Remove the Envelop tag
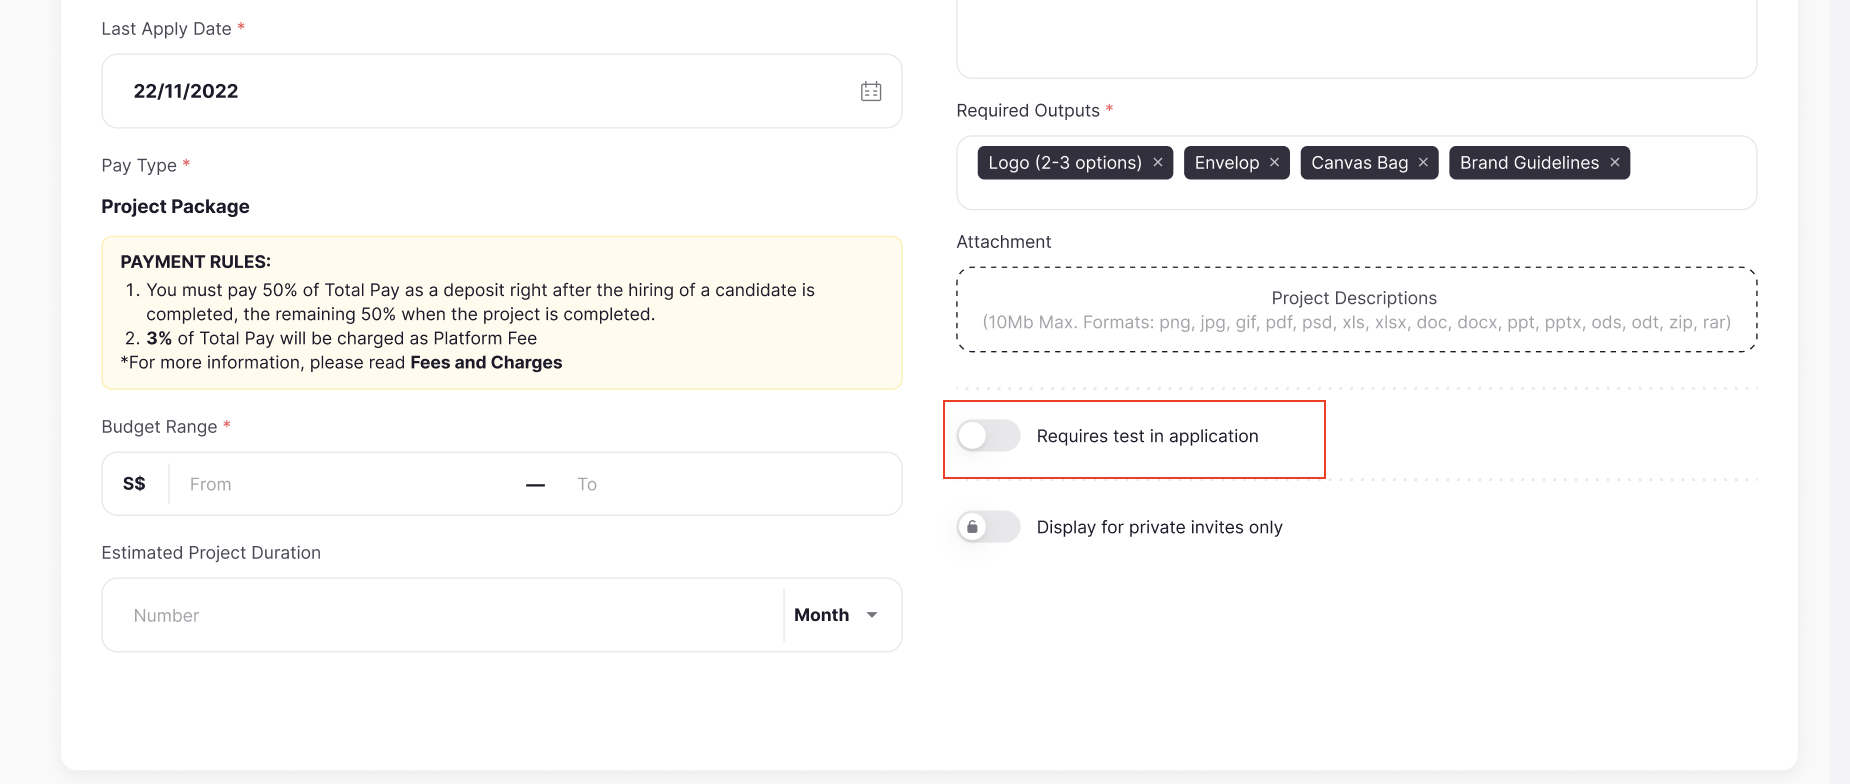 click(1275, 162)
